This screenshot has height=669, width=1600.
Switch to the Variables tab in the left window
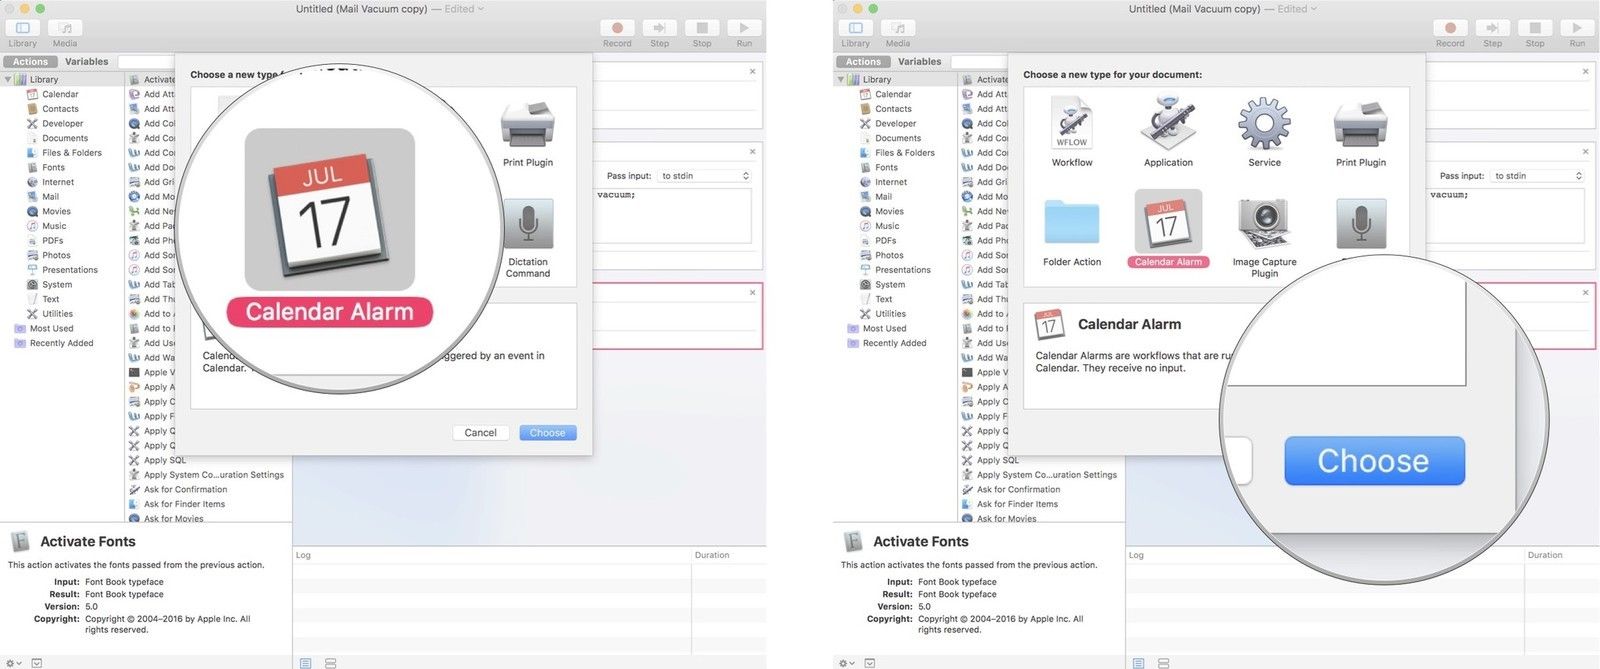point(86,62)
